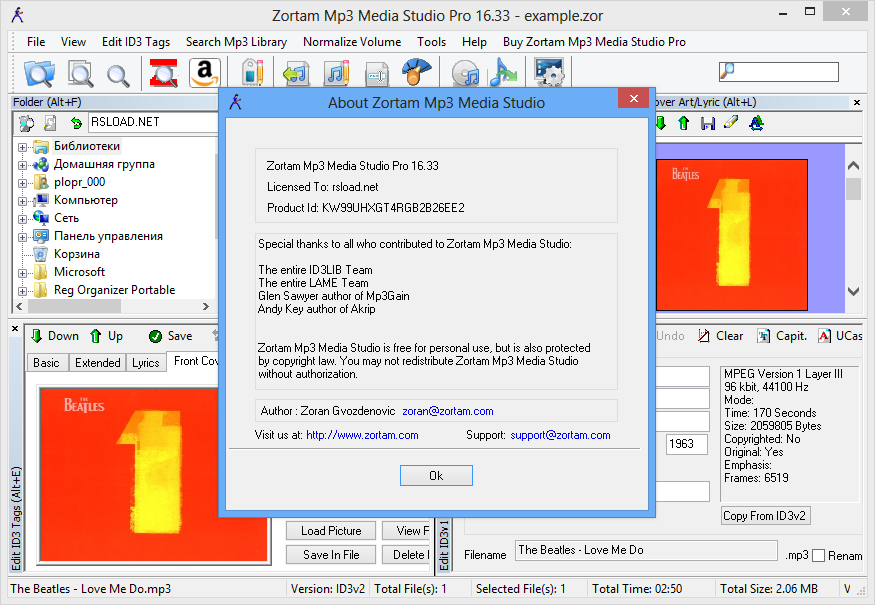Expand the Reg Organizer Portable node
This screenshot has width=875, height=605.
[x=22, y=291]
